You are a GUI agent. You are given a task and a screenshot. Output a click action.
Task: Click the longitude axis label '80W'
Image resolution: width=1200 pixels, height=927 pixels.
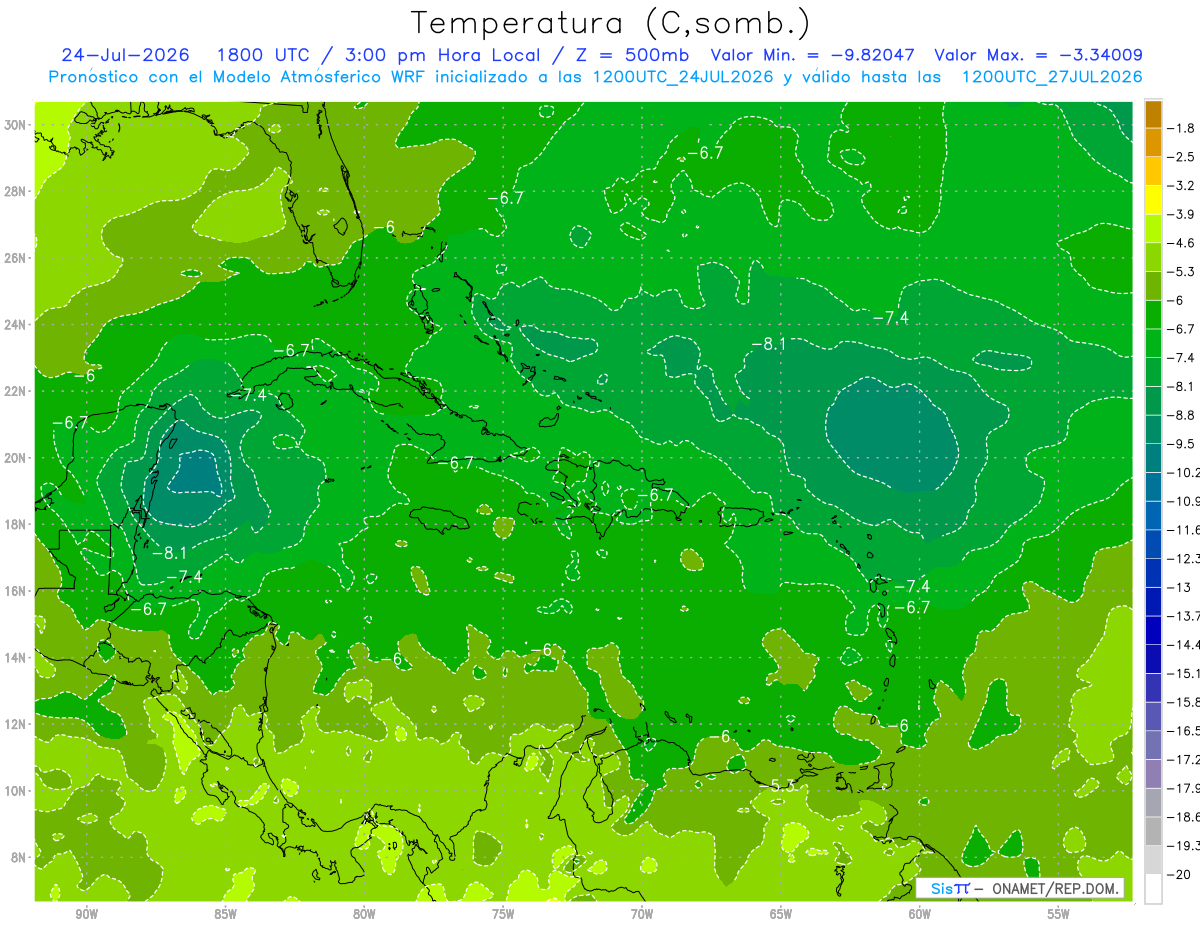click(x=364, y=914)
